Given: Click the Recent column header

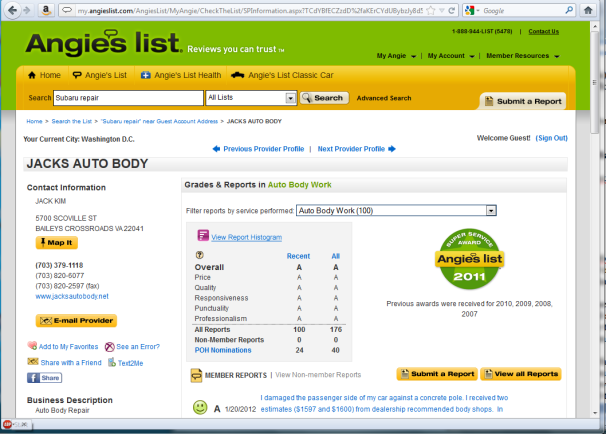Looking at the screenshot, I should 298,256.
